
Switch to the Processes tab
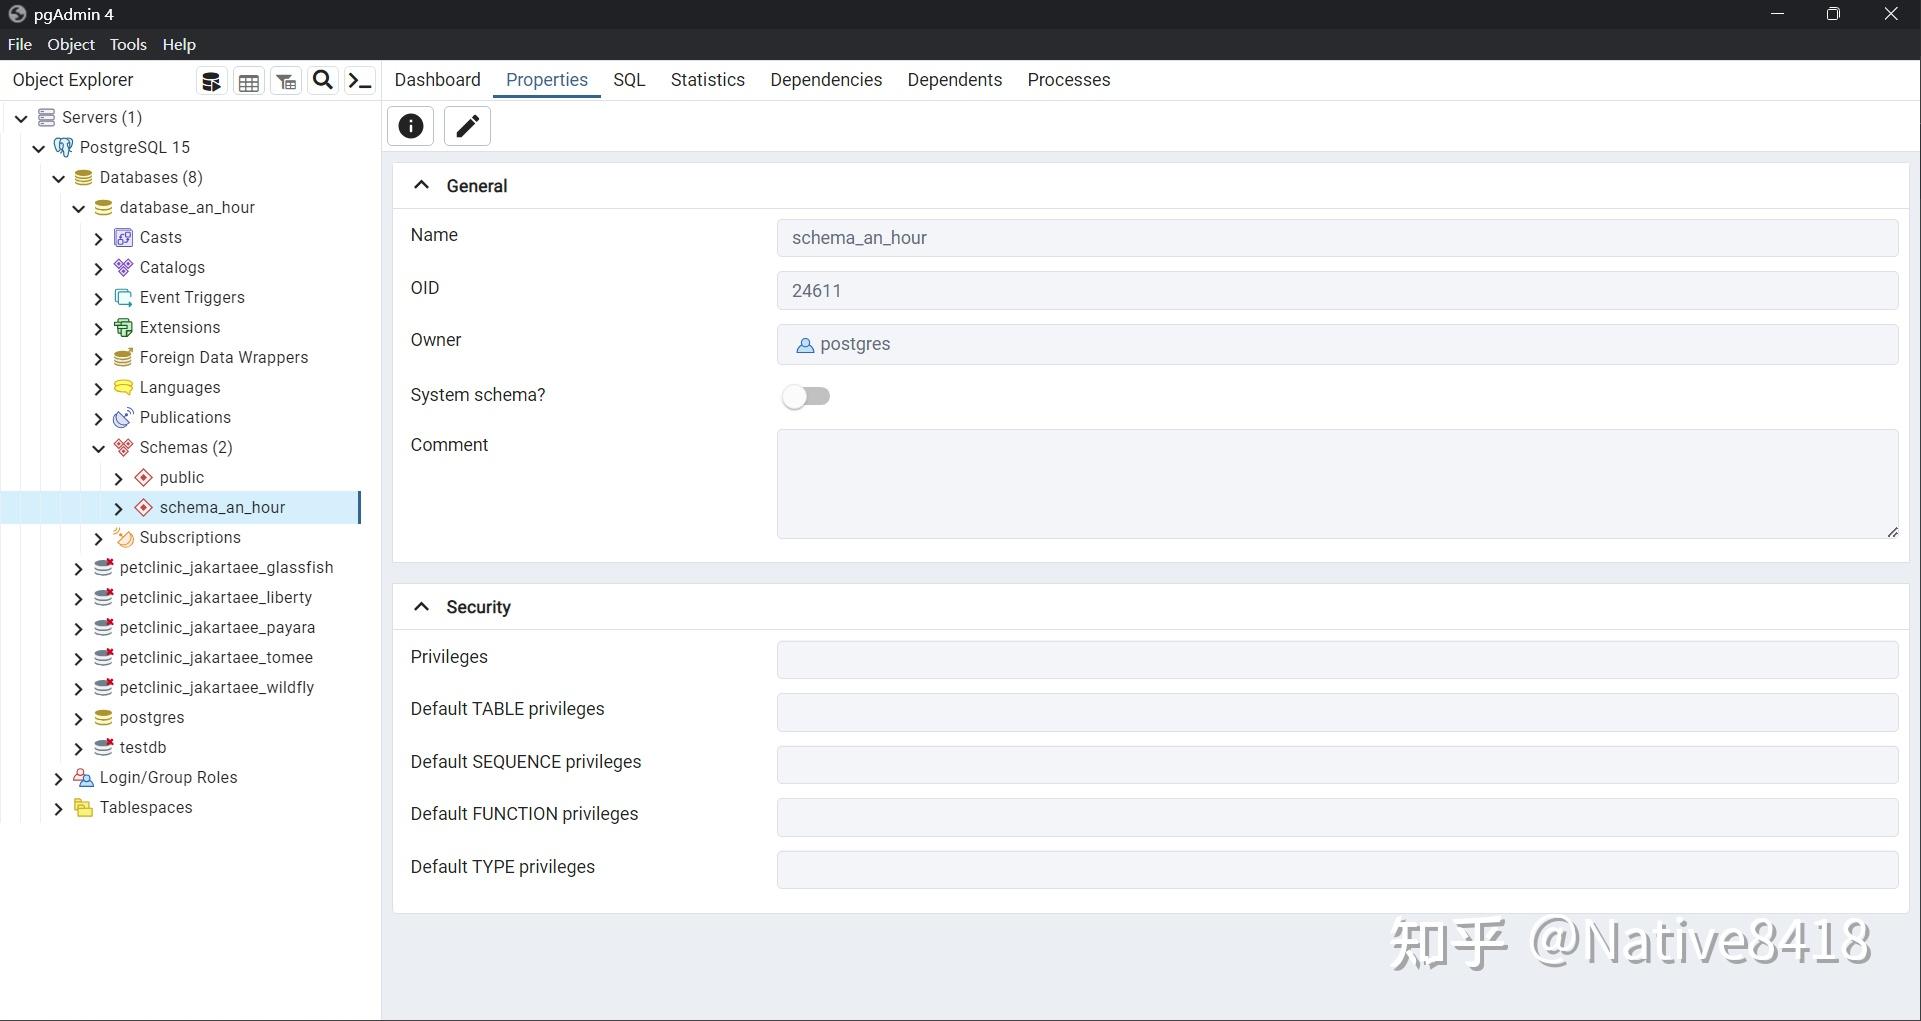point(1068,80)
